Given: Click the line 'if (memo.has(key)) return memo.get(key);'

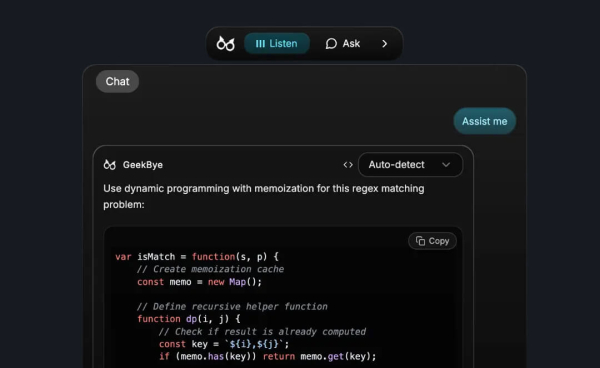Looking at the screenshot, I should pos(267,357).
